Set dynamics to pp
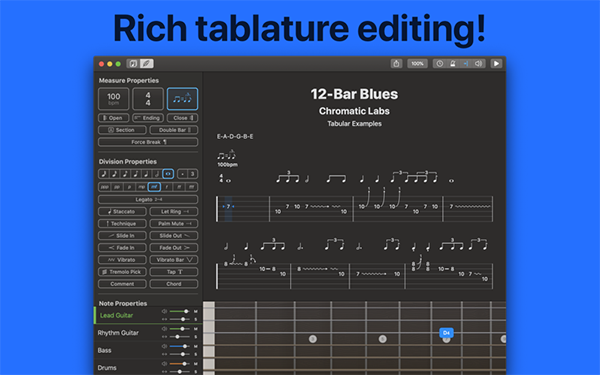The width and height of the screenshot is (600, 375). (x=117, y=187)
